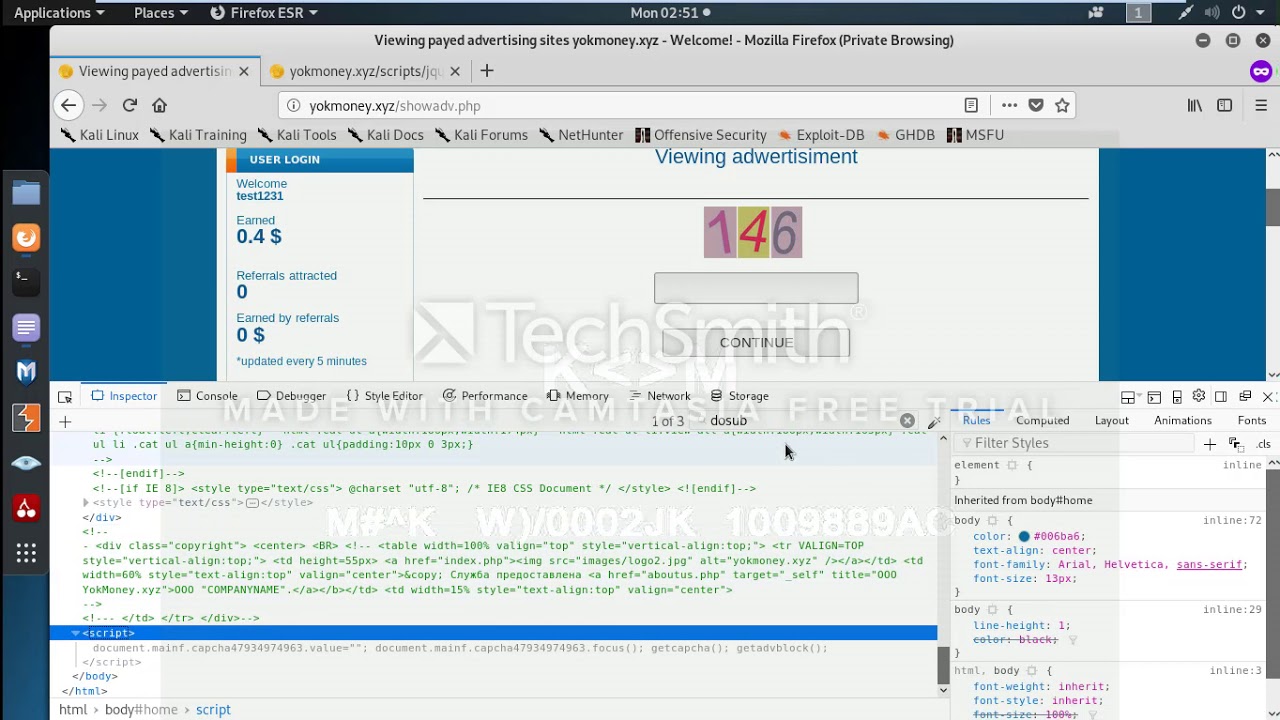The height and width of the screenshot is (720, 1280).
Task: Switch to Fonts sidebar tab
Action: point(1252,421)
